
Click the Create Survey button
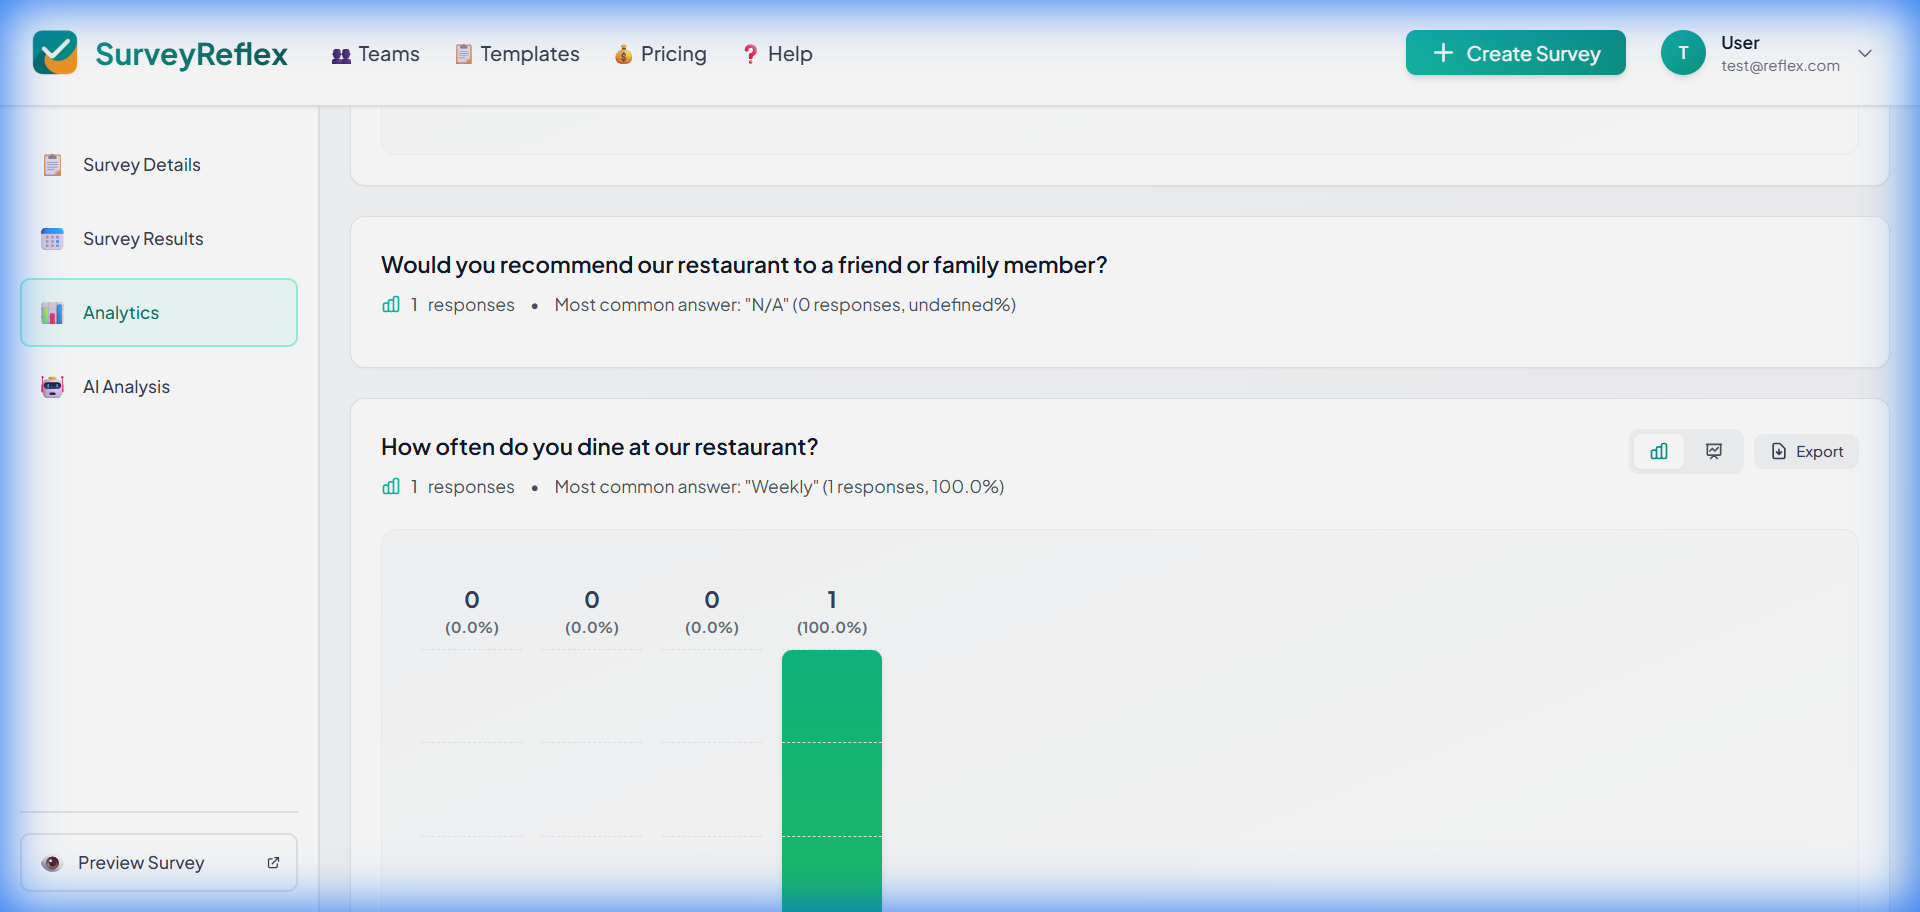tap(1515, 53)
